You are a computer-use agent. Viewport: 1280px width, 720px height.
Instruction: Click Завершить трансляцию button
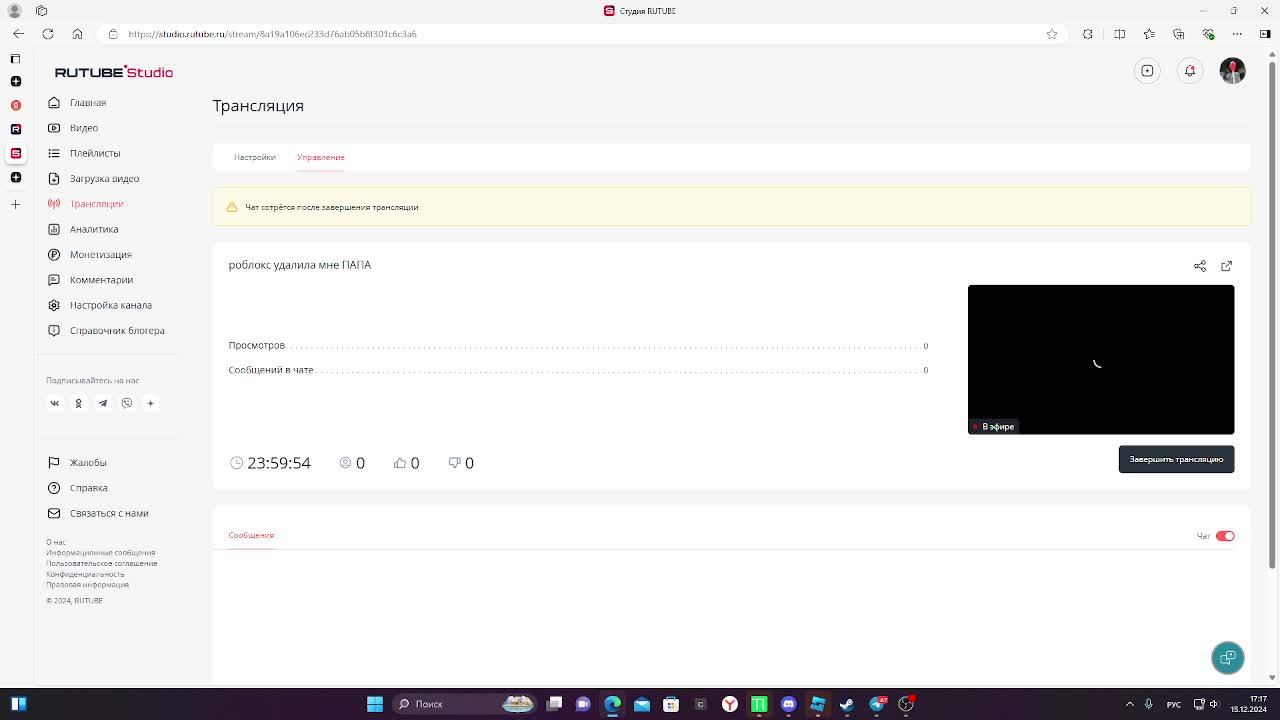1176,459
